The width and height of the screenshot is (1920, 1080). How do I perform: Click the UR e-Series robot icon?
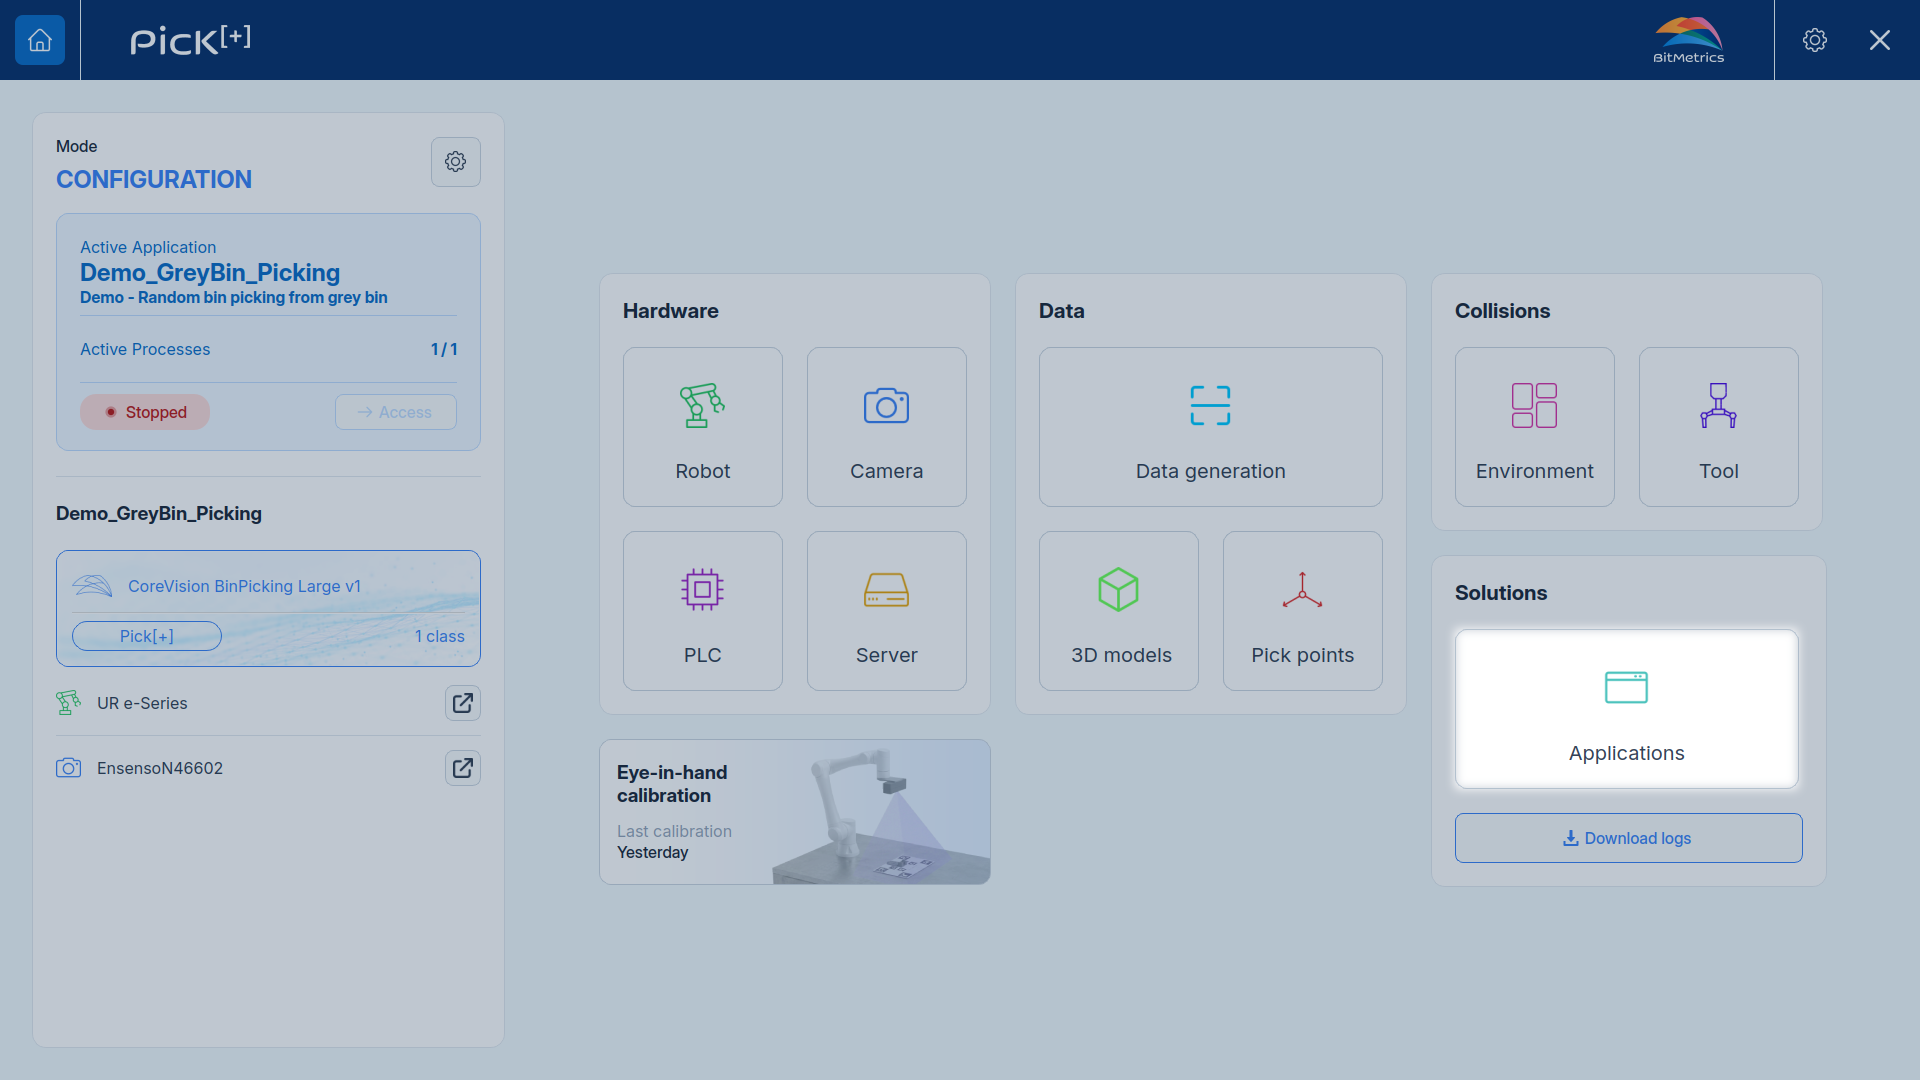(x=68, y=703)
